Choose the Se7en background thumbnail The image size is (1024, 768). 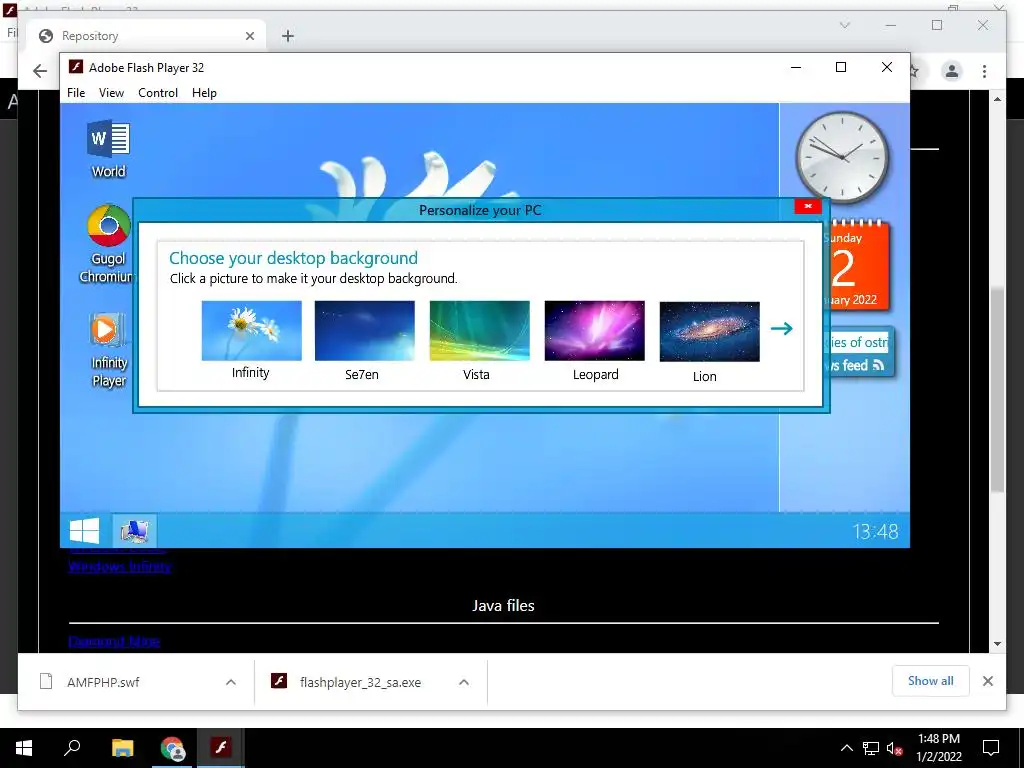pos(364,330)
